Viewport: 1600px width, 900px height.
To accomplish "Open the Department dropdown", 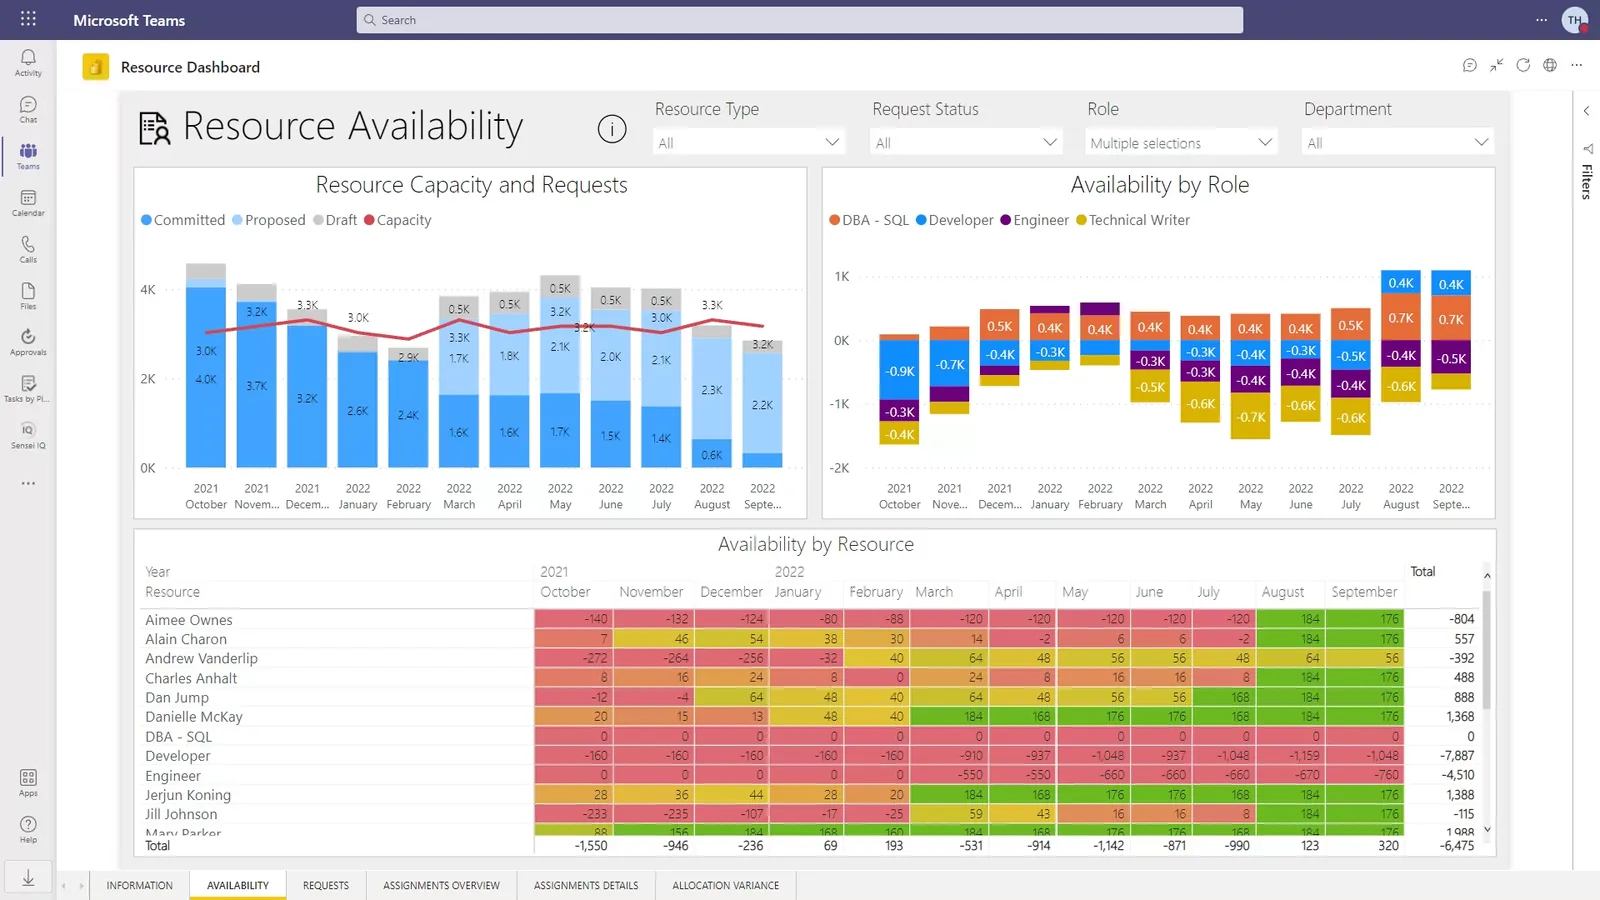I will coord(1398,143).
